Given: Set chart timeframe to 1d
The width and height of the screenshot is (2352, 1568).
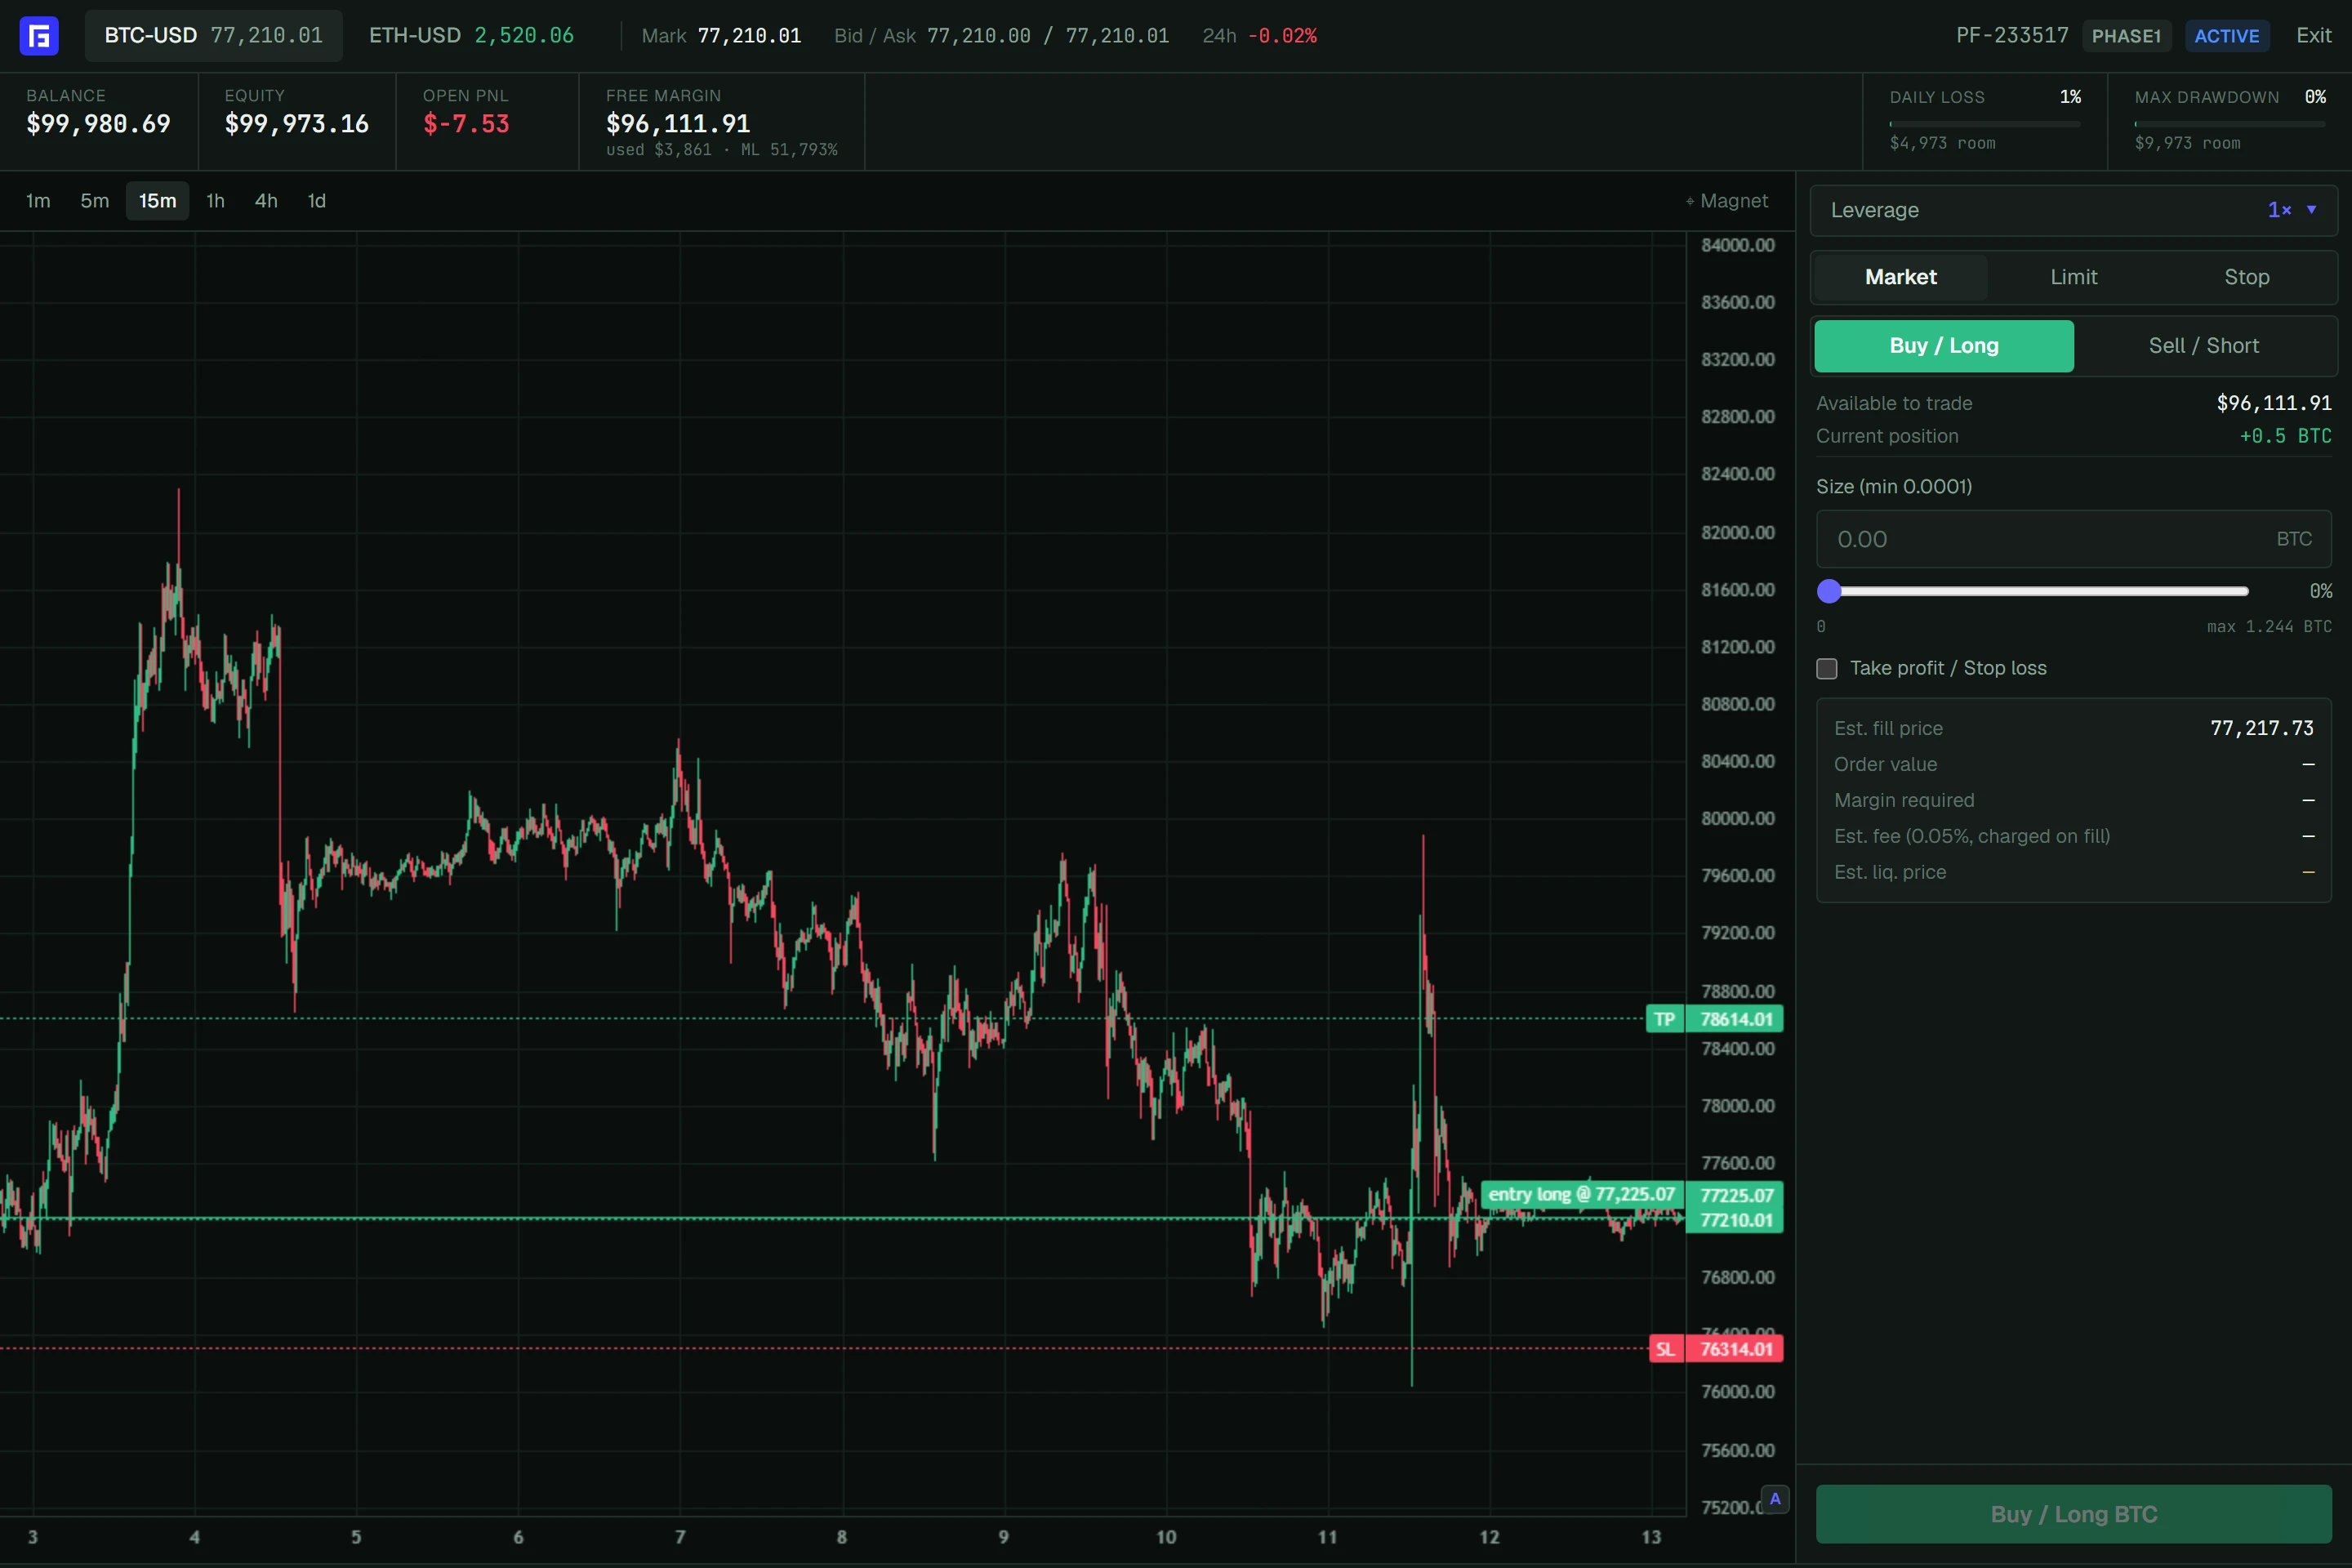Looking at the screenshot, I should point(317,201).
